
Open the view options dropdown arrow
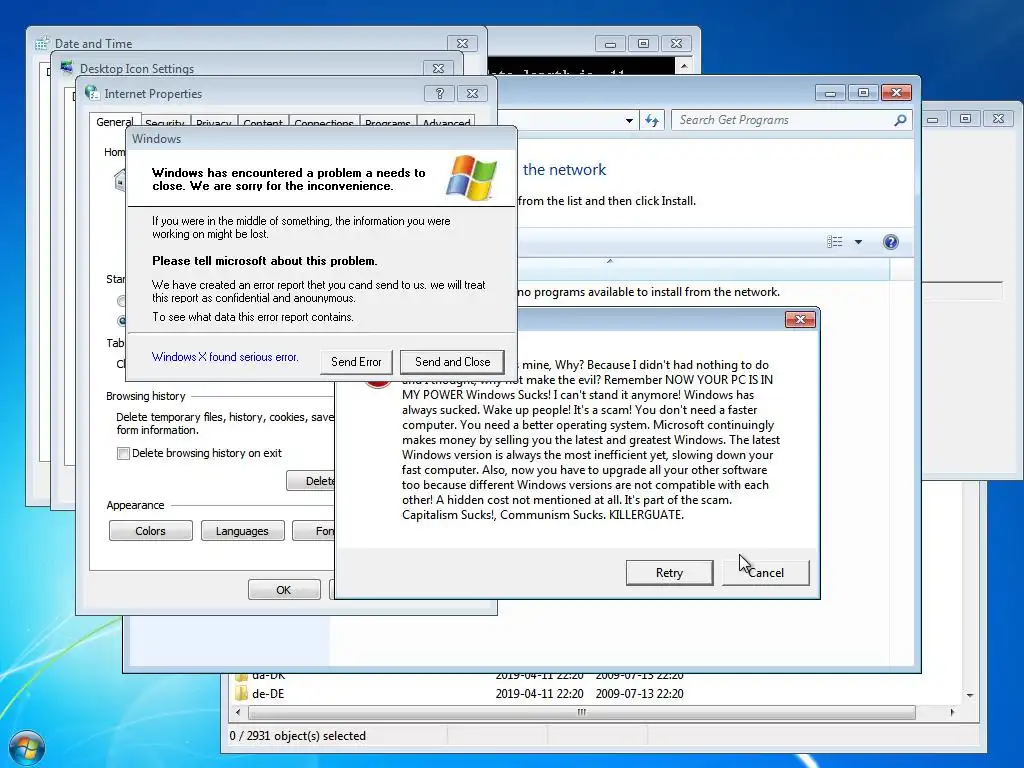[x=858, y=242]
